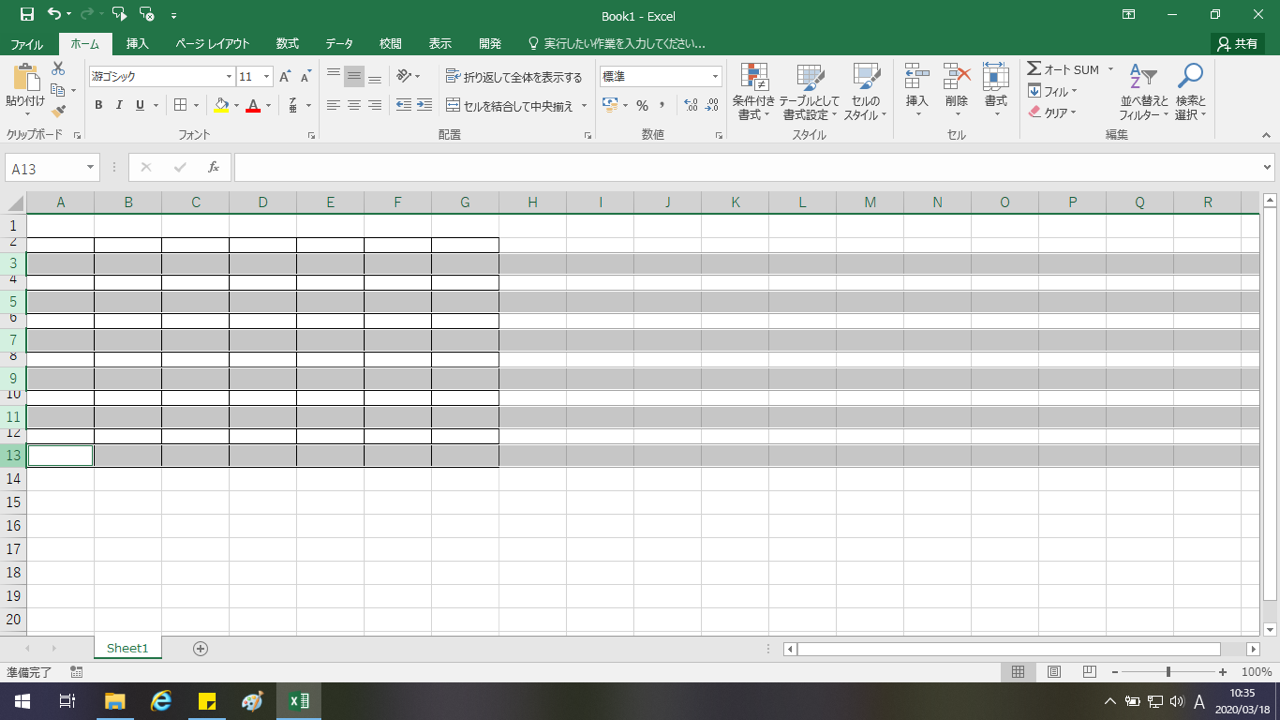Toggle center horizontal alignment
This screenshot has height=720, width=1280.
[x=354, y=105]
